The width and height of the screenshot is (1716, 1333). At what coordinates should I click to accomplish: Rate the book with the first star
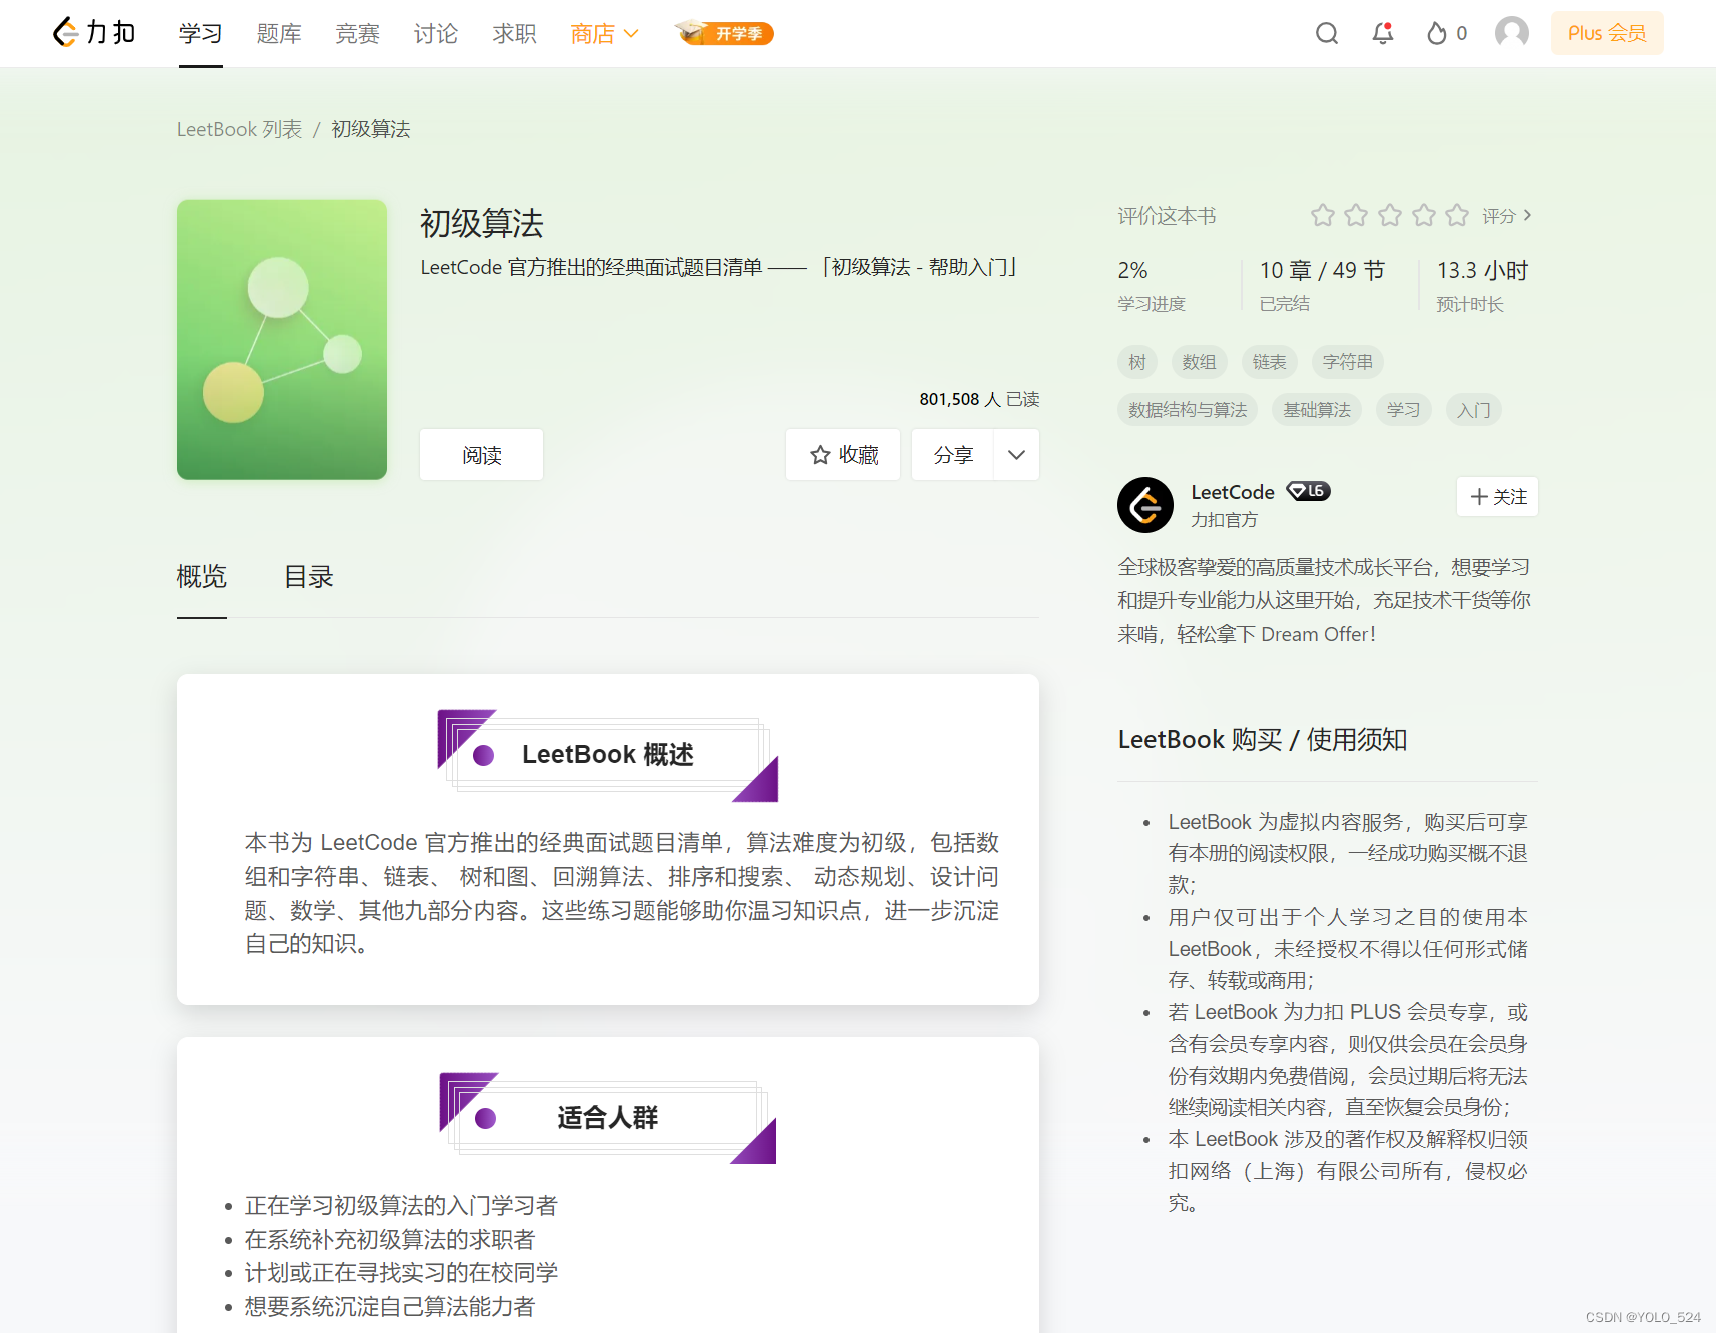(1322, 214)
